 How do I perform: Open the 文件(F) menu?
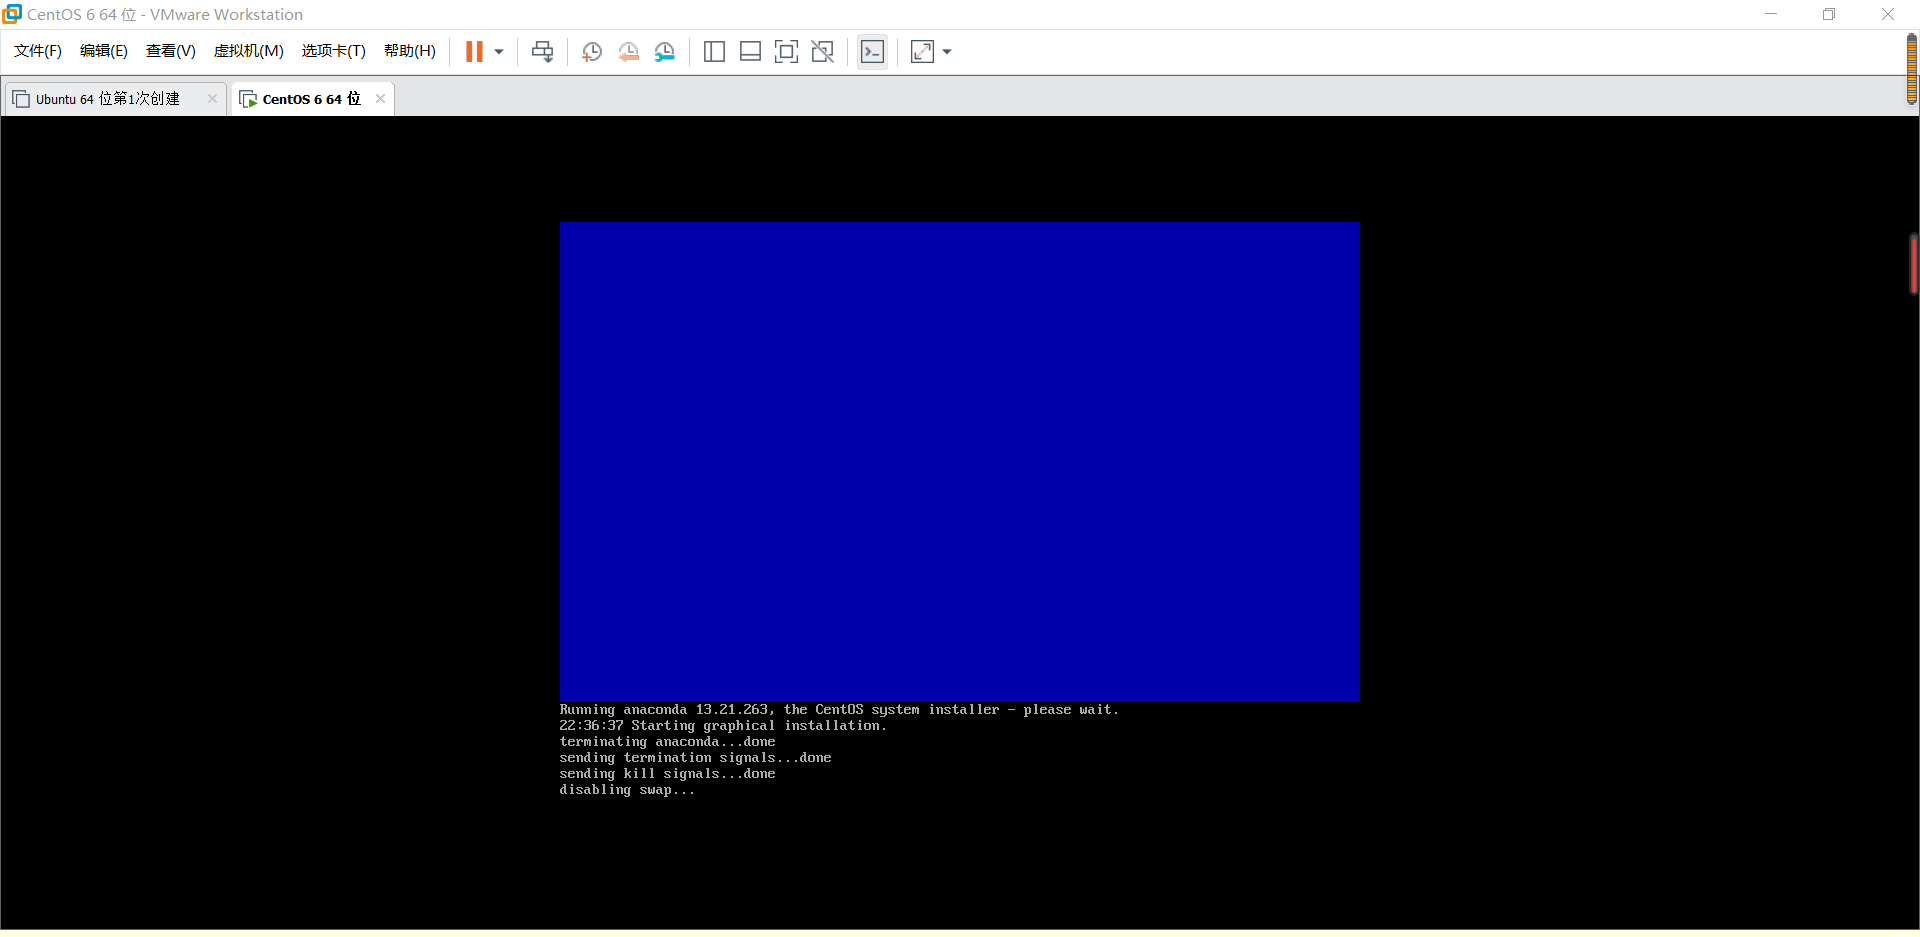pyautogui.click(x=38, y=51)
